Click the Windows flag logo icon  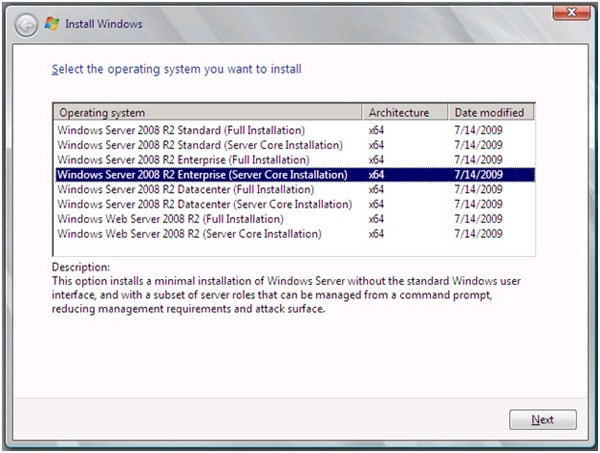52,24
